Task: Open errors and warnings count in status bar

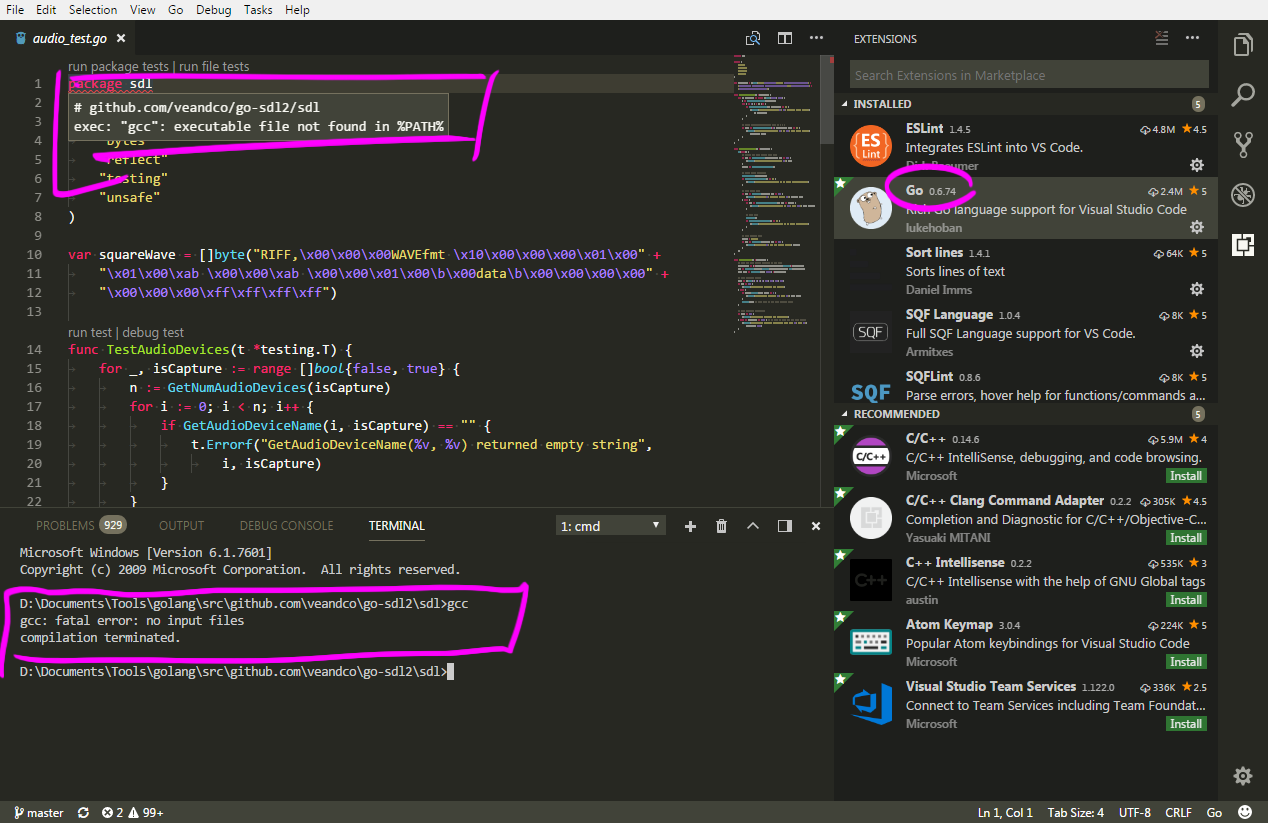Action: coord(133,813)
